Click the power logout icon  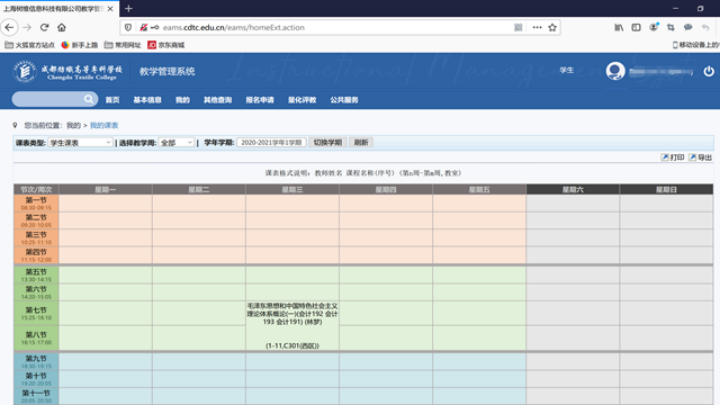click(x=708, y=71)
